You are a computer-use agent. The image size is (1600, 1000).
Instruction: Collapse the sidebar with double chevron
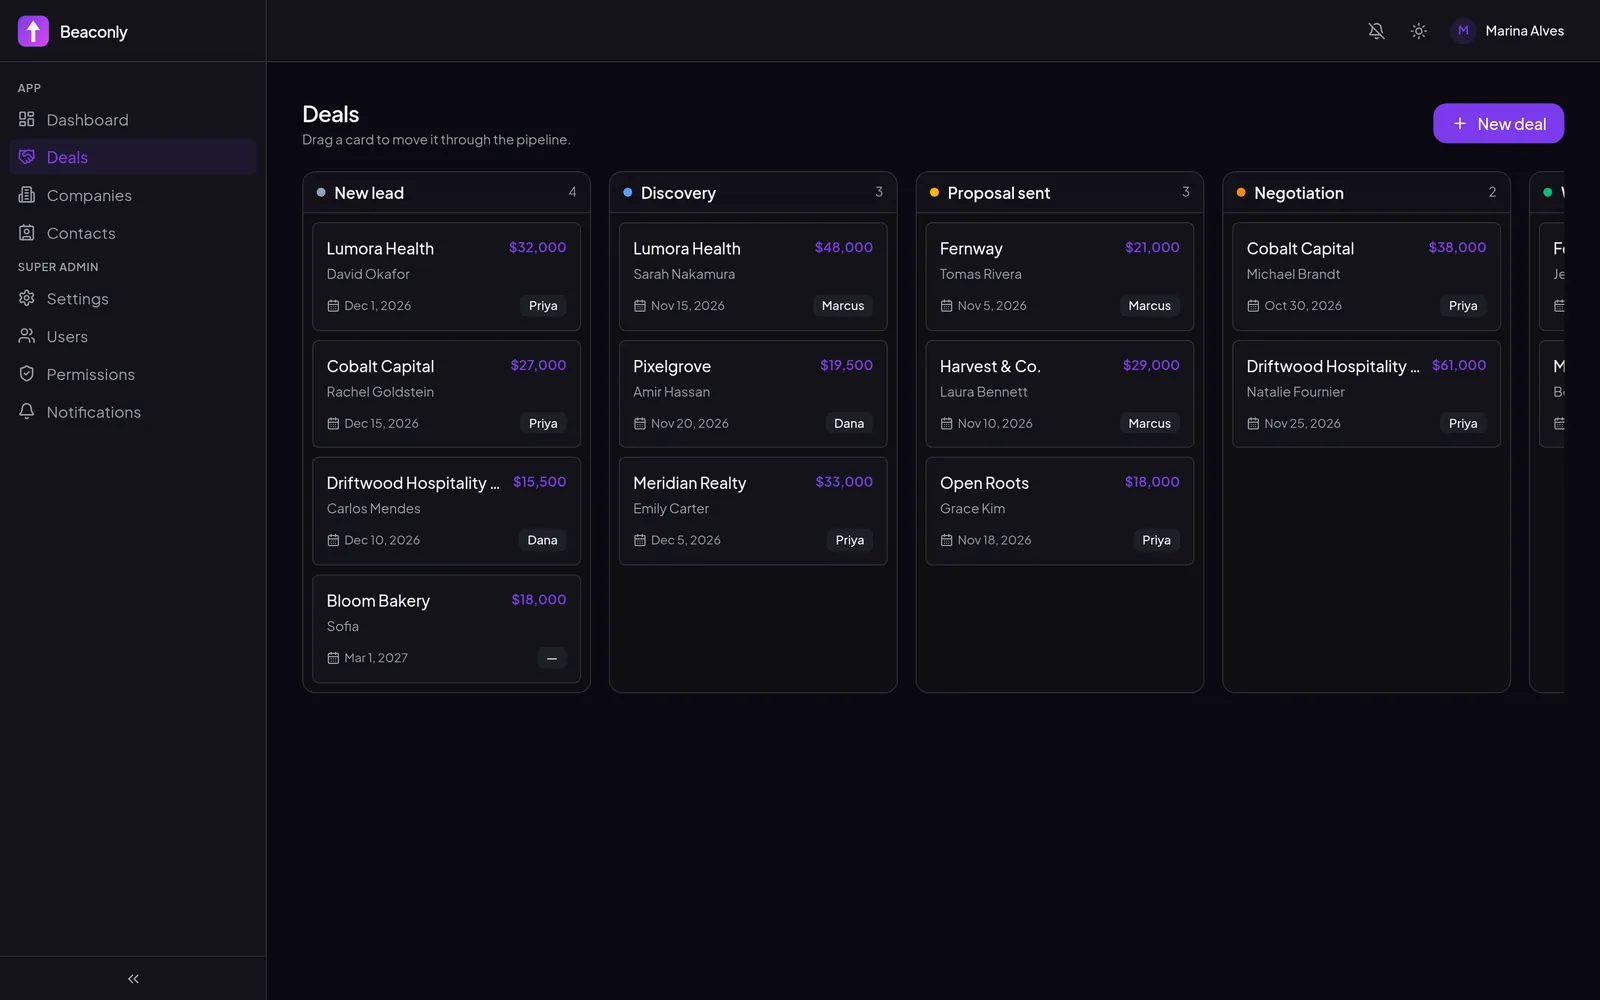pyautogui.click(x=133, y=979)
